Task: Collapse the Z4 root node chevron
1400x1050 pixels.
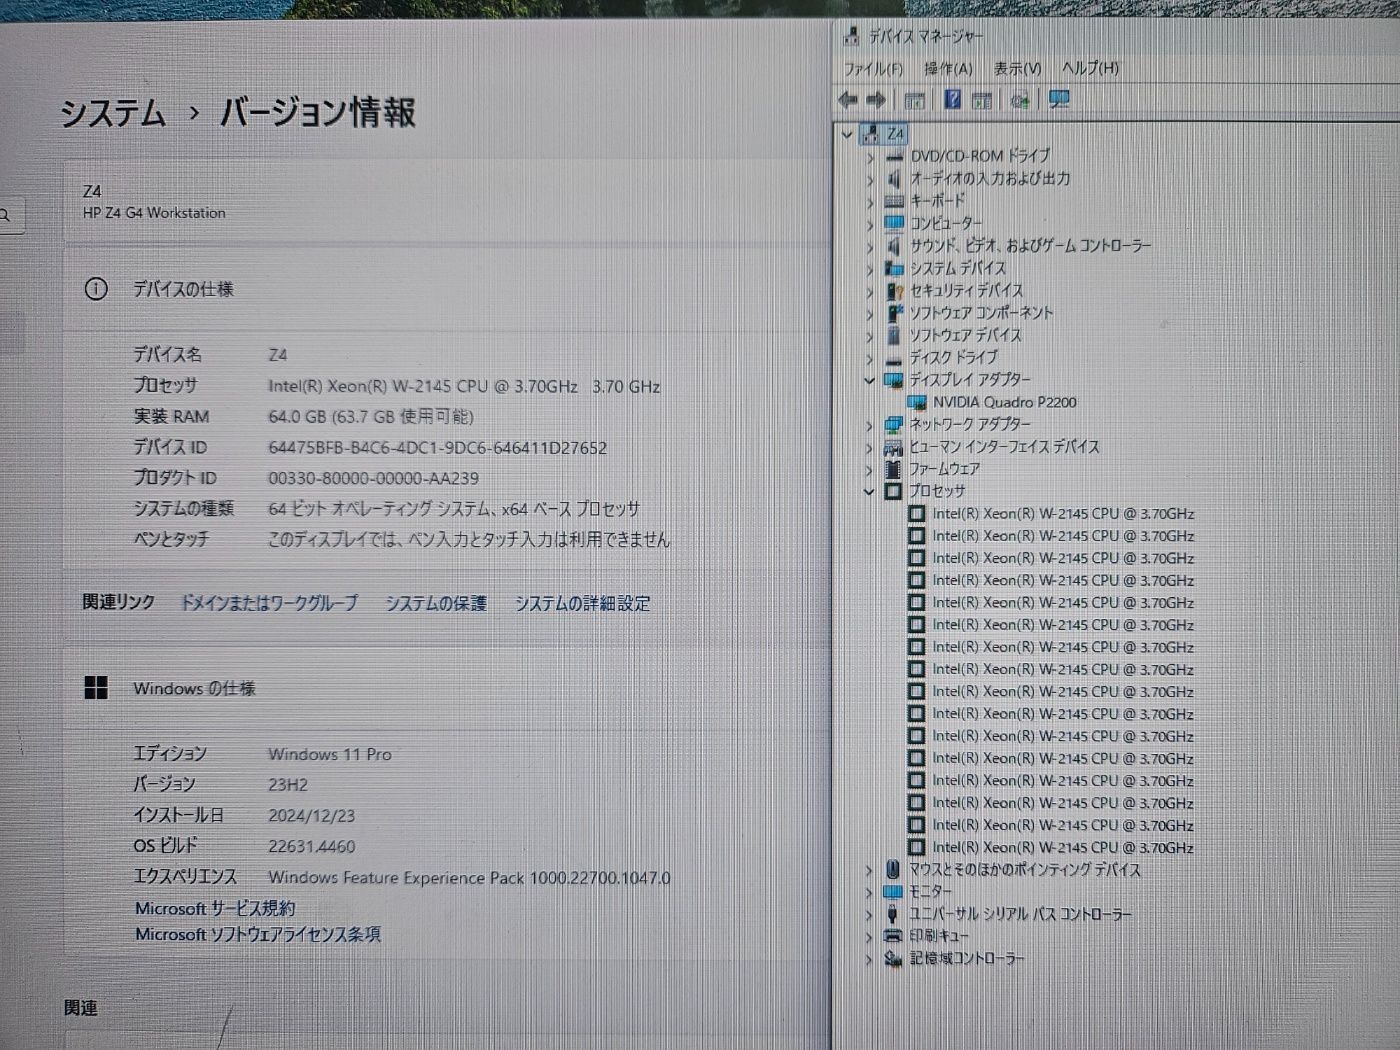Action: point(848,134)
